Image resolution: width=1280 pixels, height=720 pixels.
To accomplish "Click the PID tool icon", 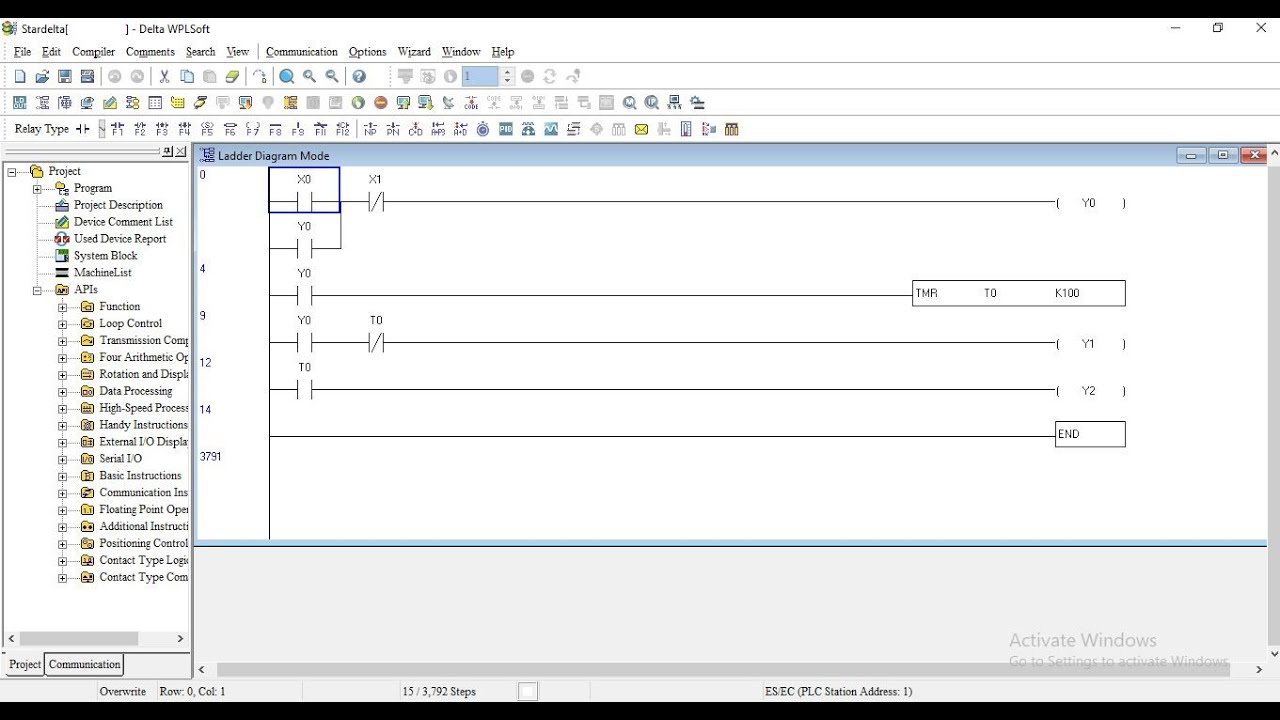I will [506, 129].
